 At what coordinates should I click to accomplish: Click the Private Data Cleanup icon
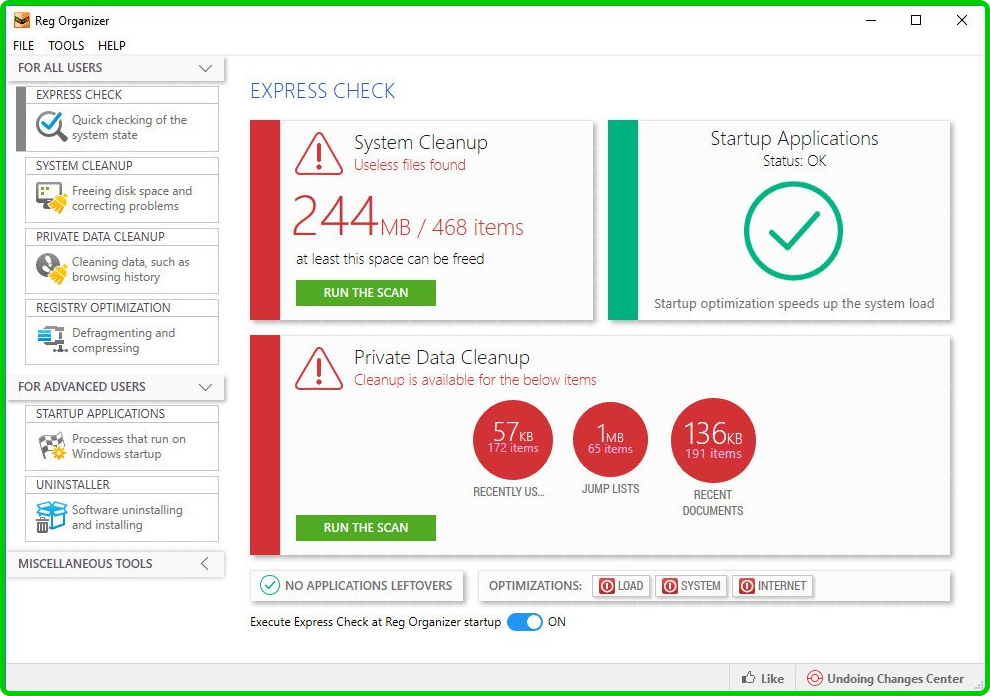(x=51, y=268)
